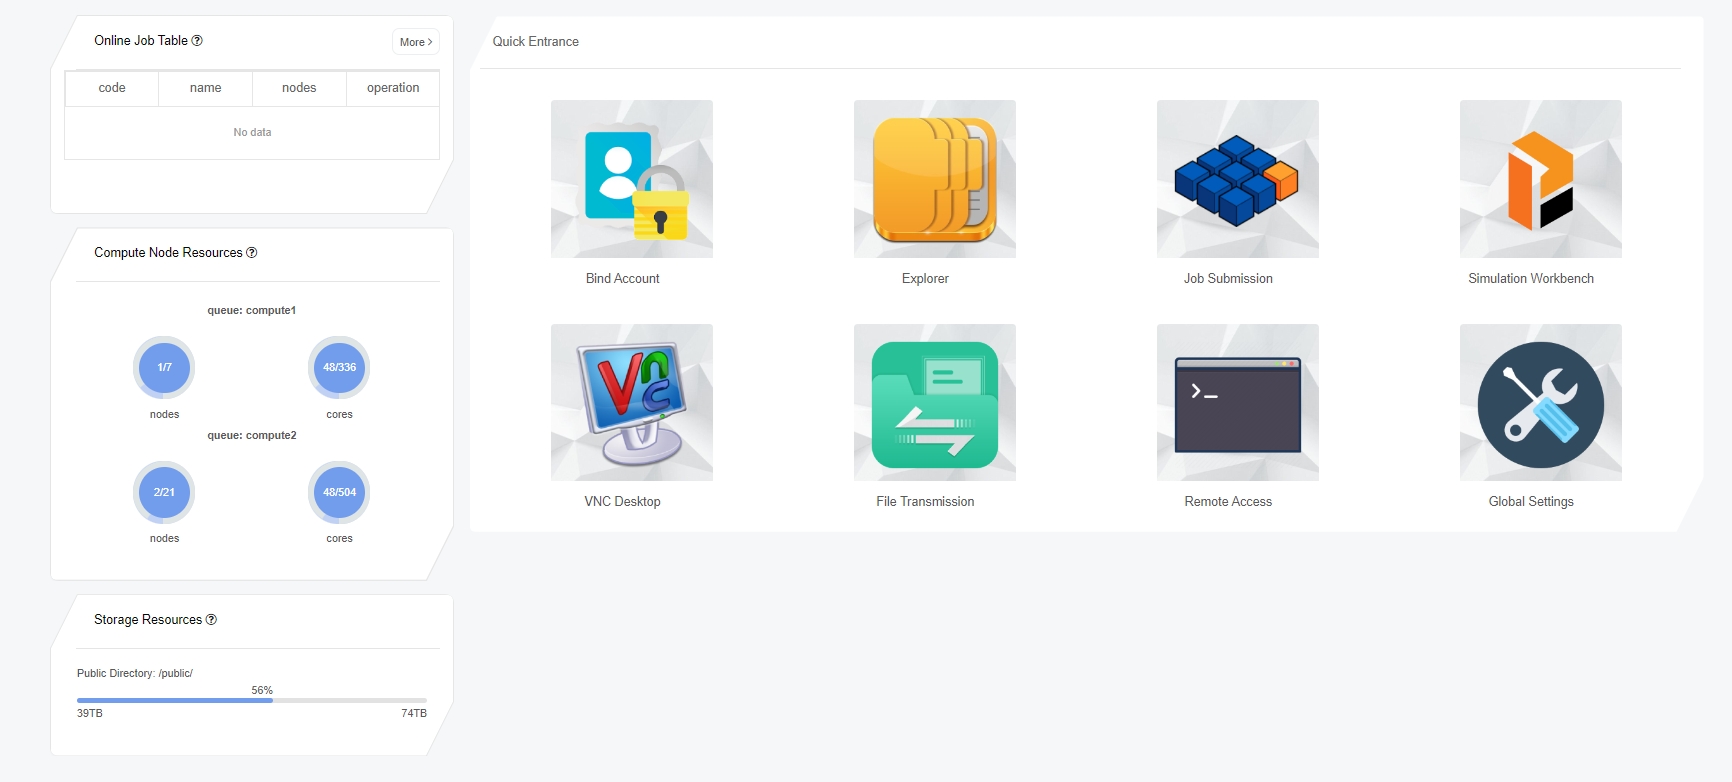The height and width of the screenshot is (782, 1732).
Task: Click the More button in Online Job Table
Action: point(416,42)
